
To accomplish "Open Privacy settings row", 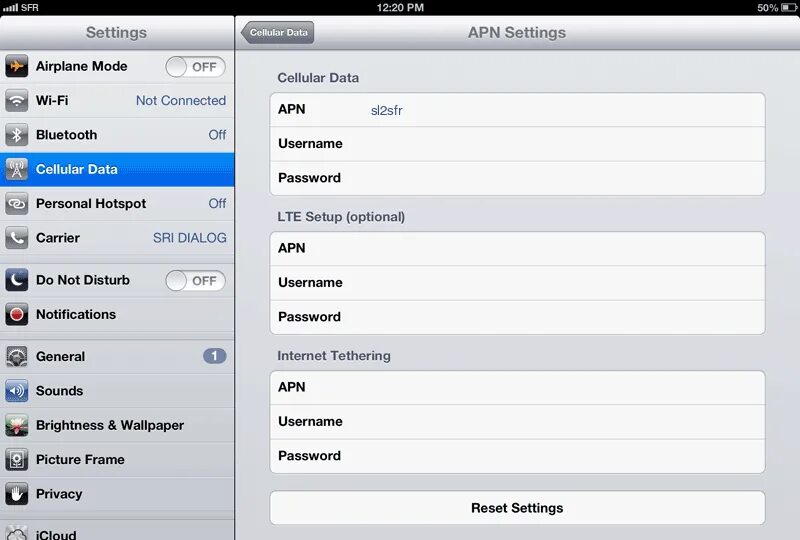I will (117, 494).
